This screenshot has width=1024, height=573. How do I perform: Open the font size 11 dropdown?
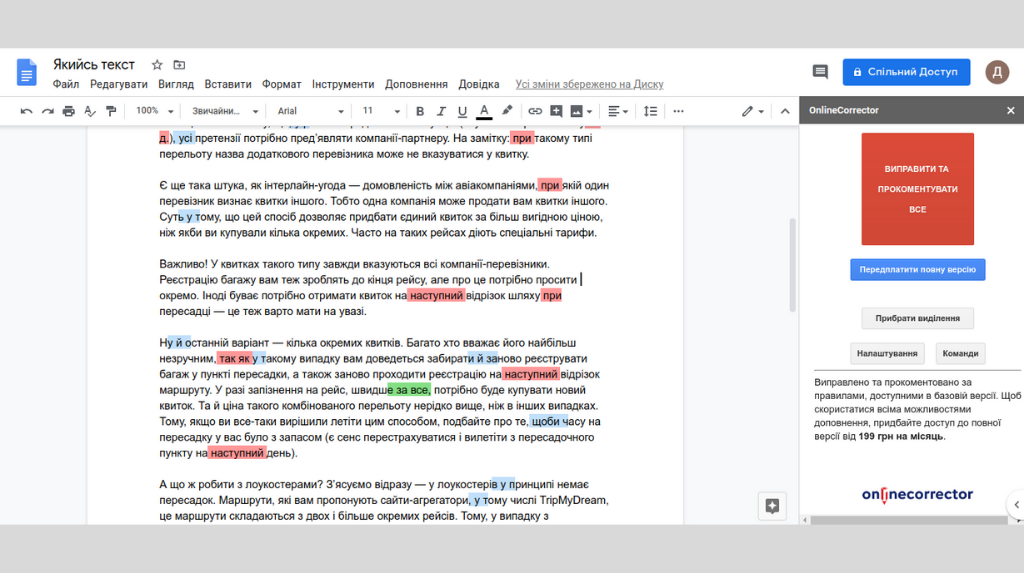[381, 111]
